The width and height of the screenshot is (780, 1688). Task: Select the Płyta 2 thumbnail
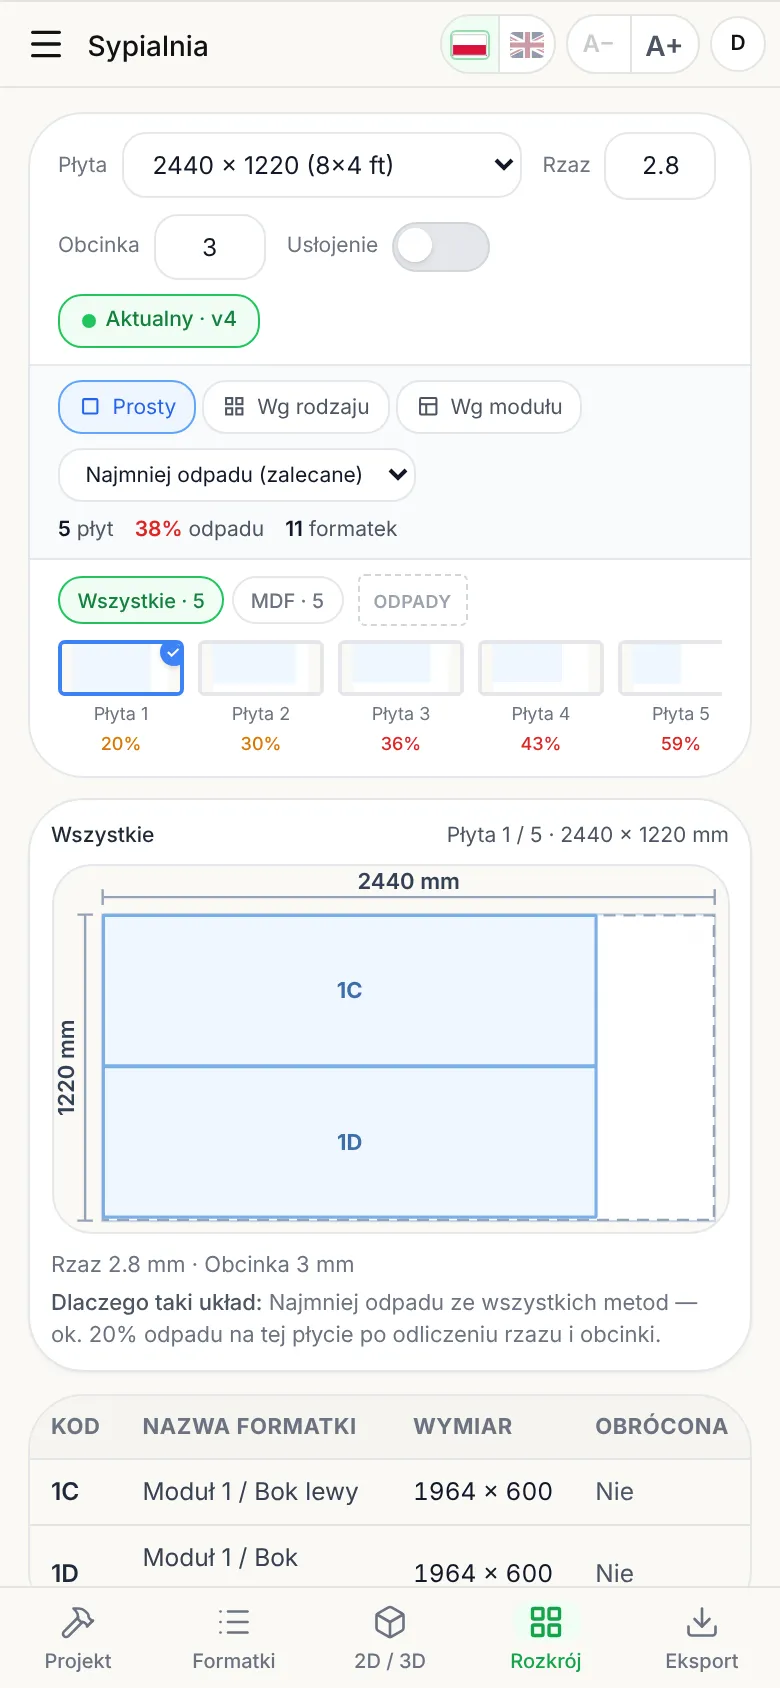coord(261,668)
